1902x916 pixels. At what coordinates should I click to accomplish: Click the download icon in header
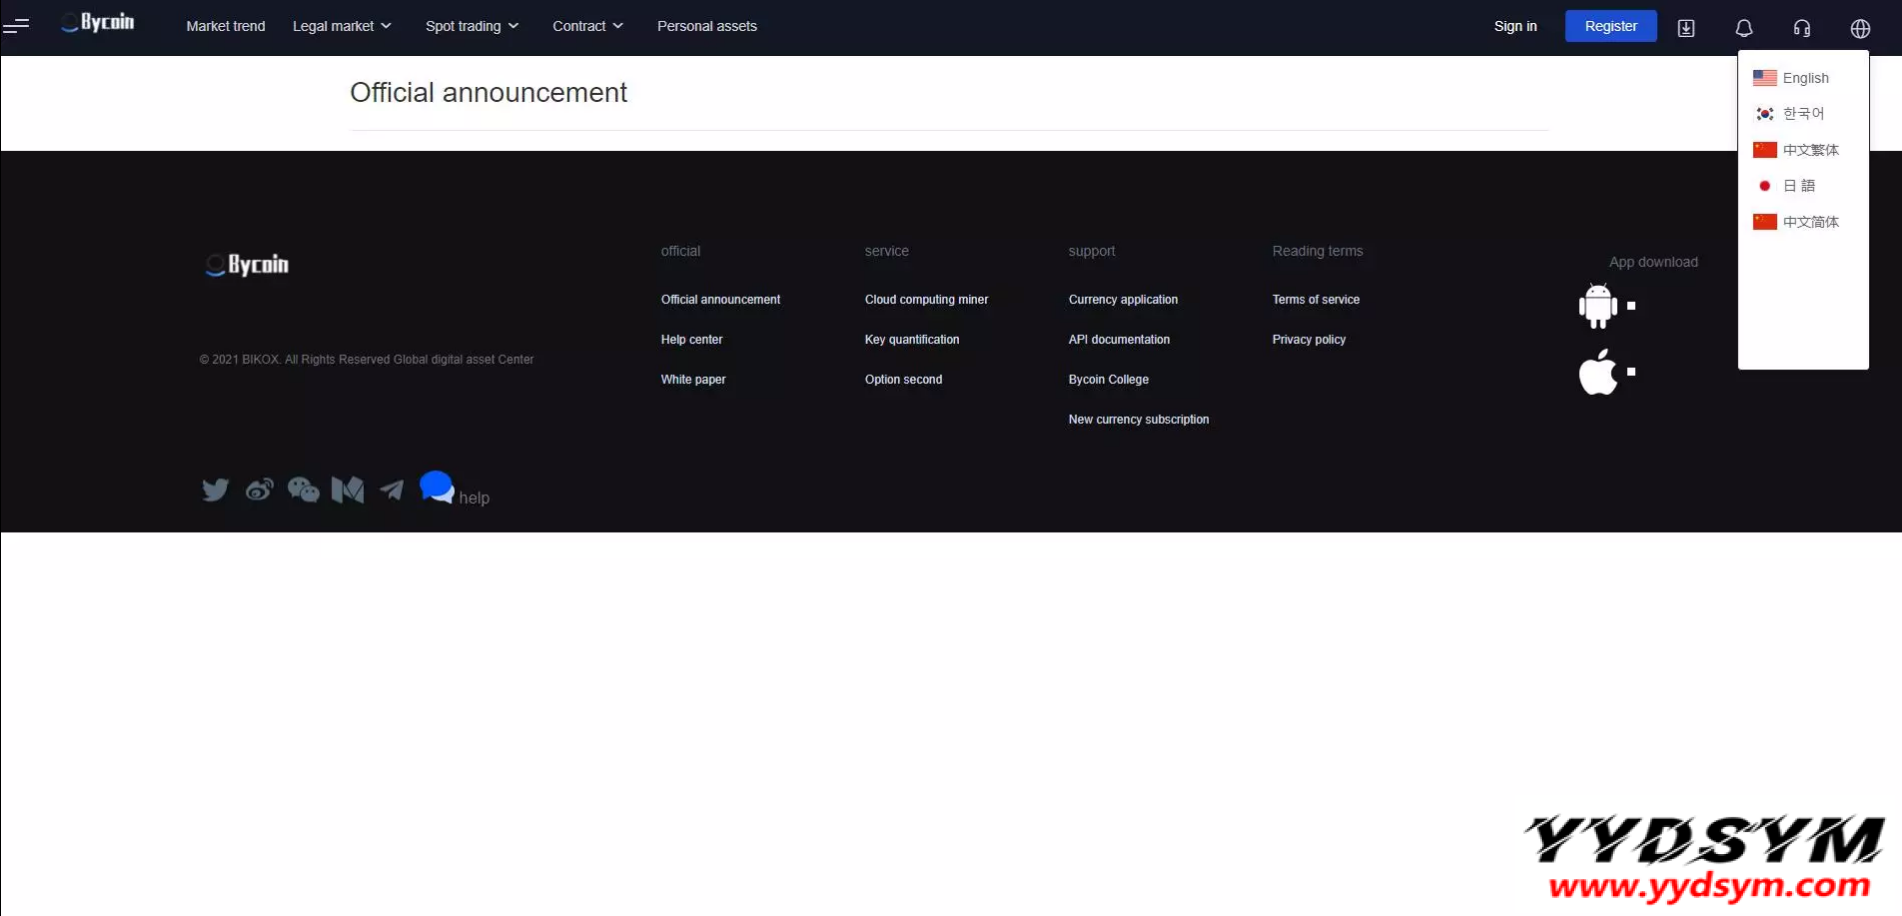click(x=1686, y=28)
